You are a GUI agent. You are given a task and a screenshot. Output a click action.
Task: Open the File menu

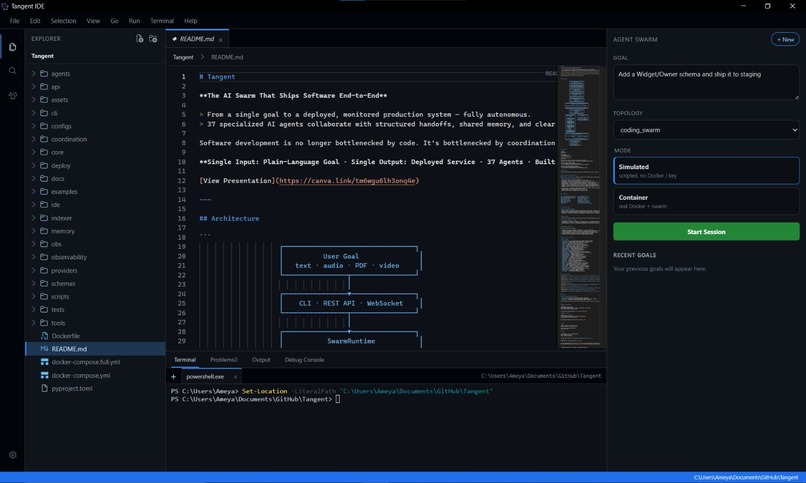pos(14,21)
